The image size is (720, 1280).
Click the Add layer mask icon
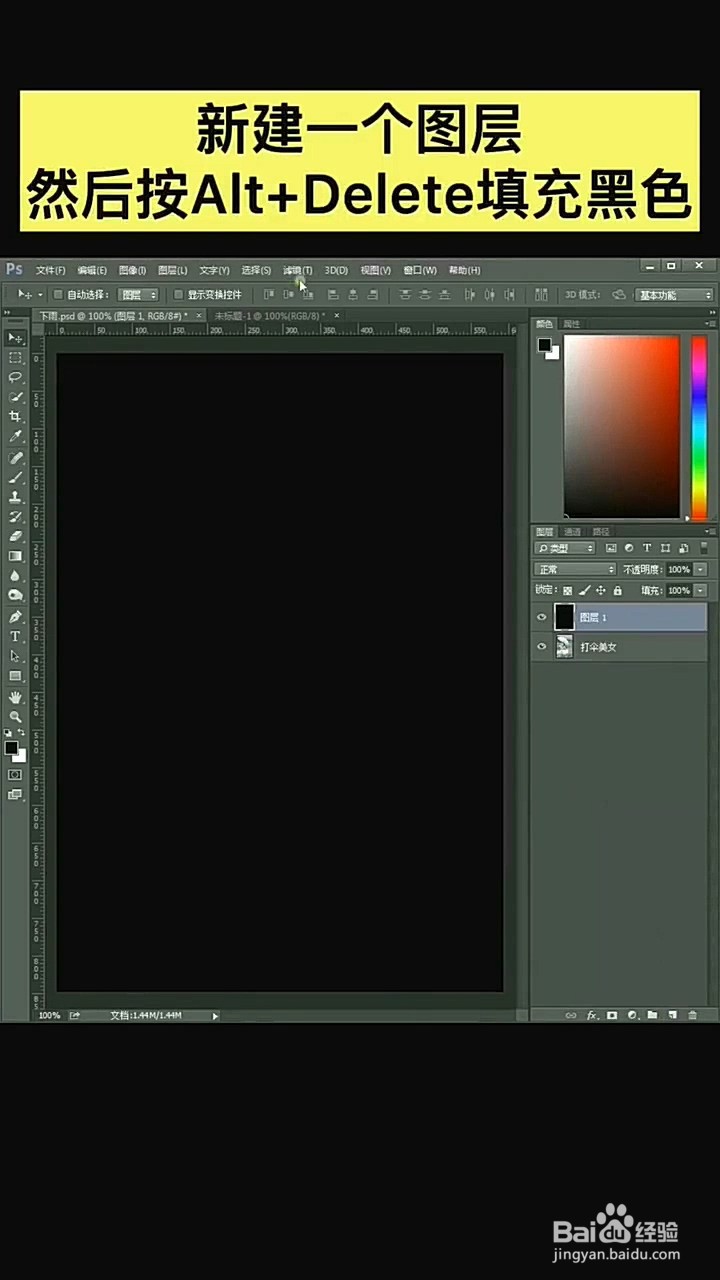click(612, 1014)
